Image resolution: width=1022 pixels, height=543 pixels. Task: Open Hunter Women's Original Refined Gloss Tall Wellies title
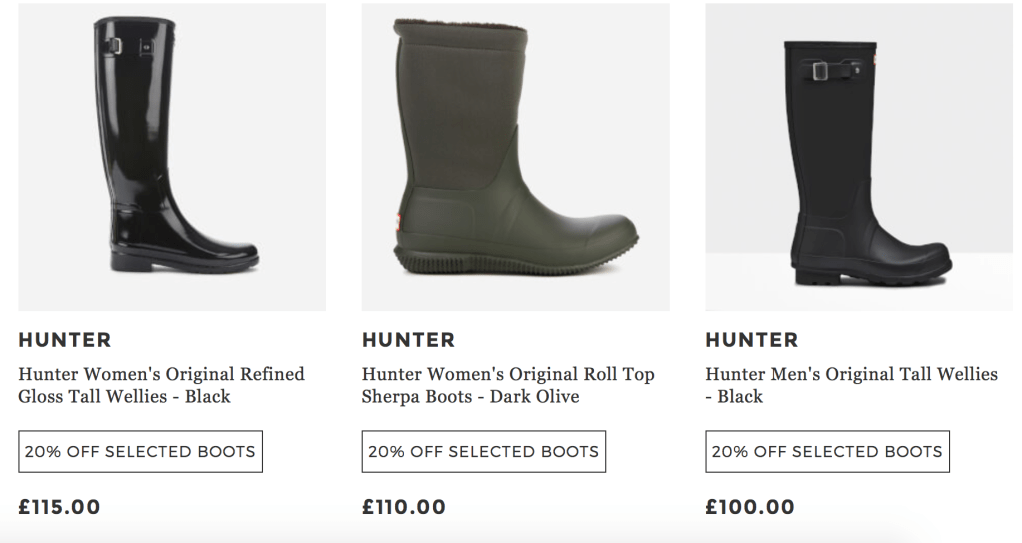click(x=161, y=385)
